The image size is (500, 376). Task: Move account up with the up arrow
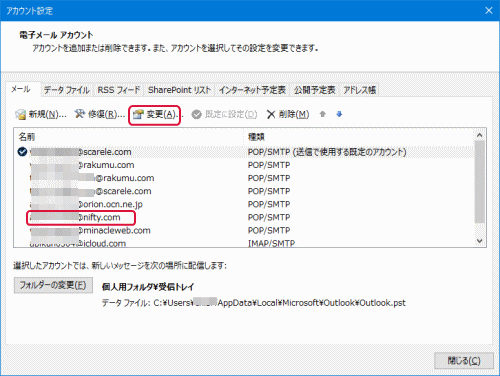322,114
